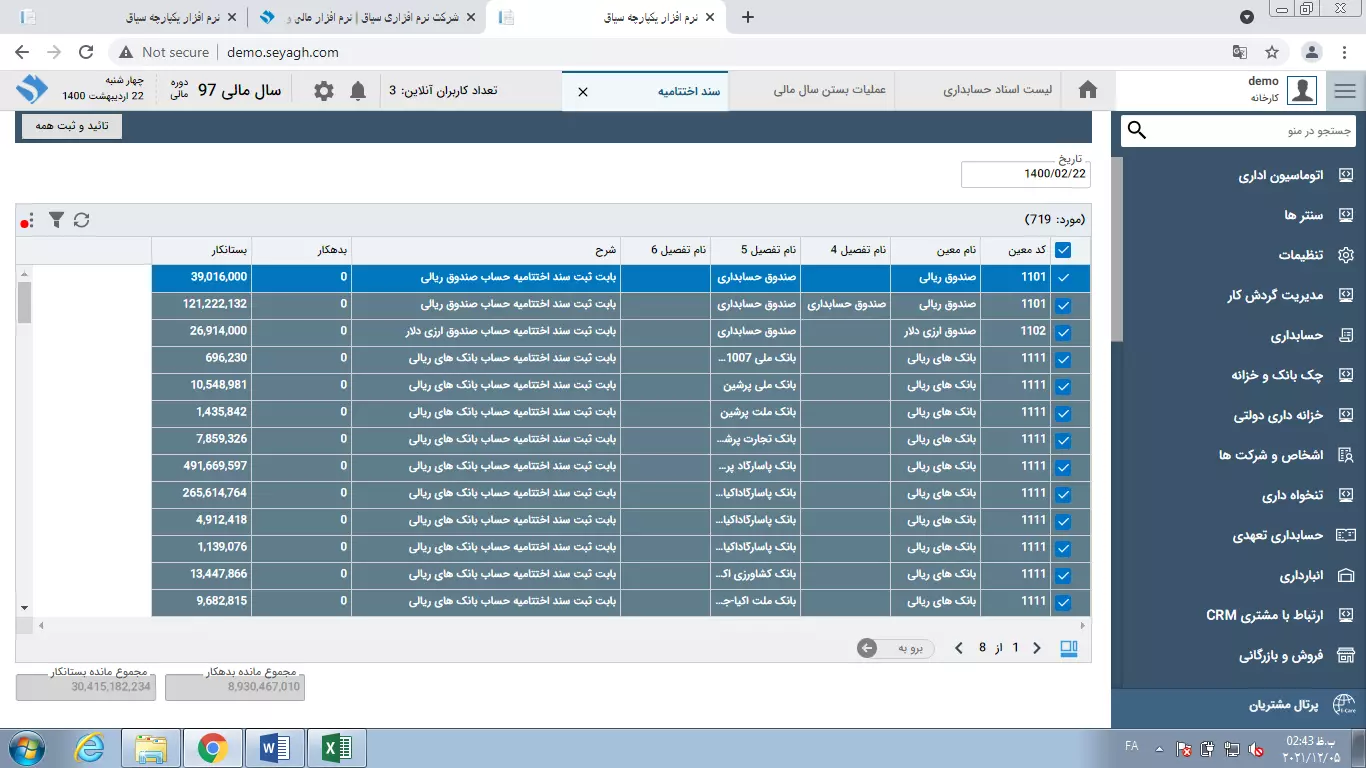
Task: Uncheck the first row with code 1101
Action: point(1063,278)
